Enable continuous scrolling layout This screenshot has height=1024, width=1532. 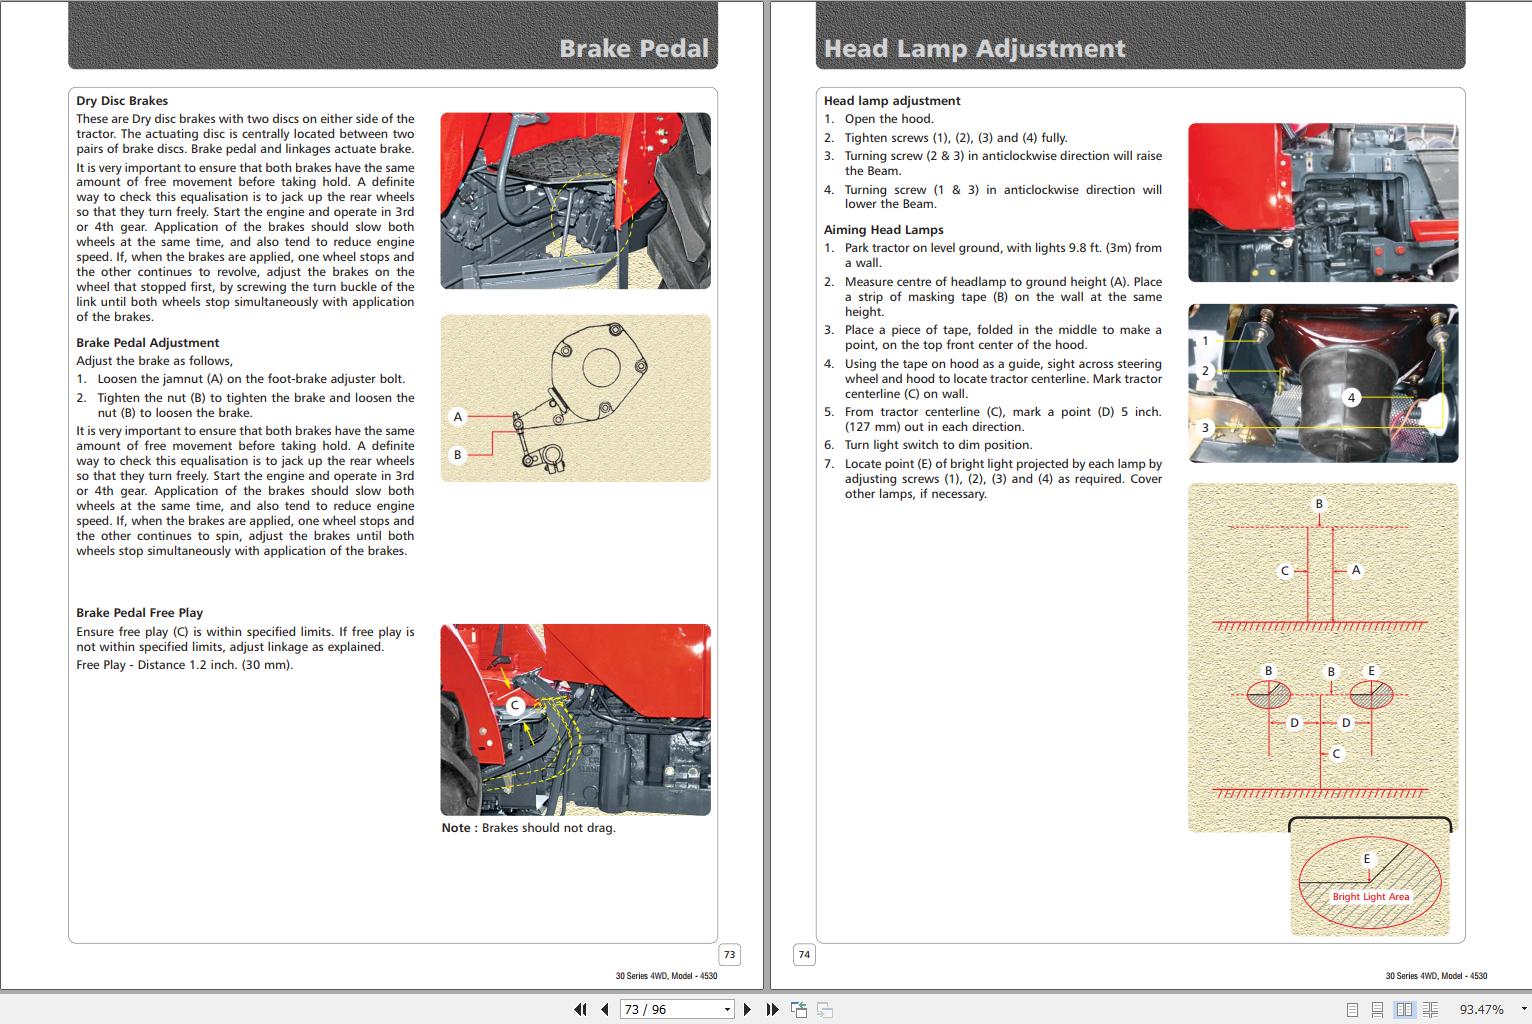(1377, 1009)
